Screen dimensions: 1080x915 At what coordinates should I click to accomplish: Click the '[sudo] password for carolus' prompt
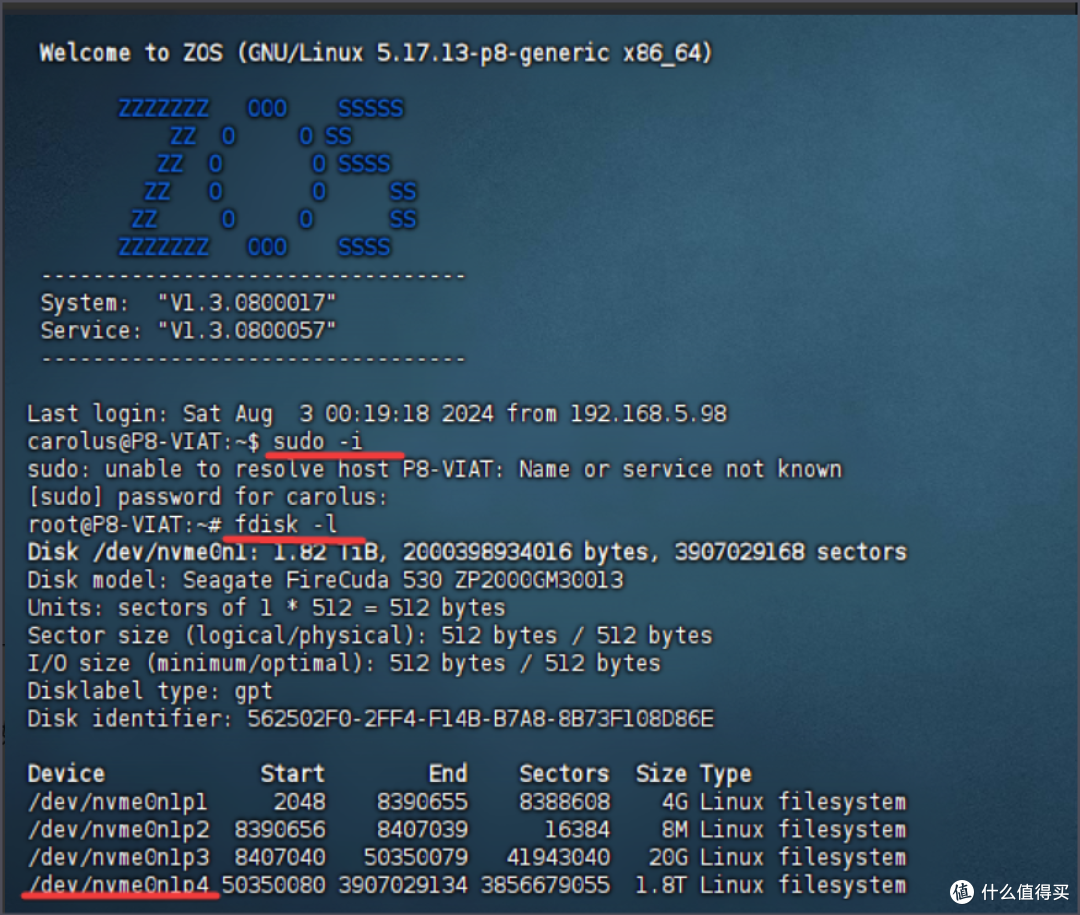coord(207,497)
